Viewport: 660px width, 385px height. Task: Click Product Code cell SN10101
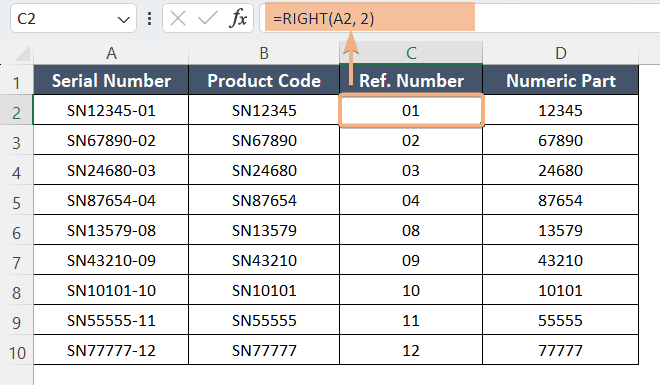(264, 290)
